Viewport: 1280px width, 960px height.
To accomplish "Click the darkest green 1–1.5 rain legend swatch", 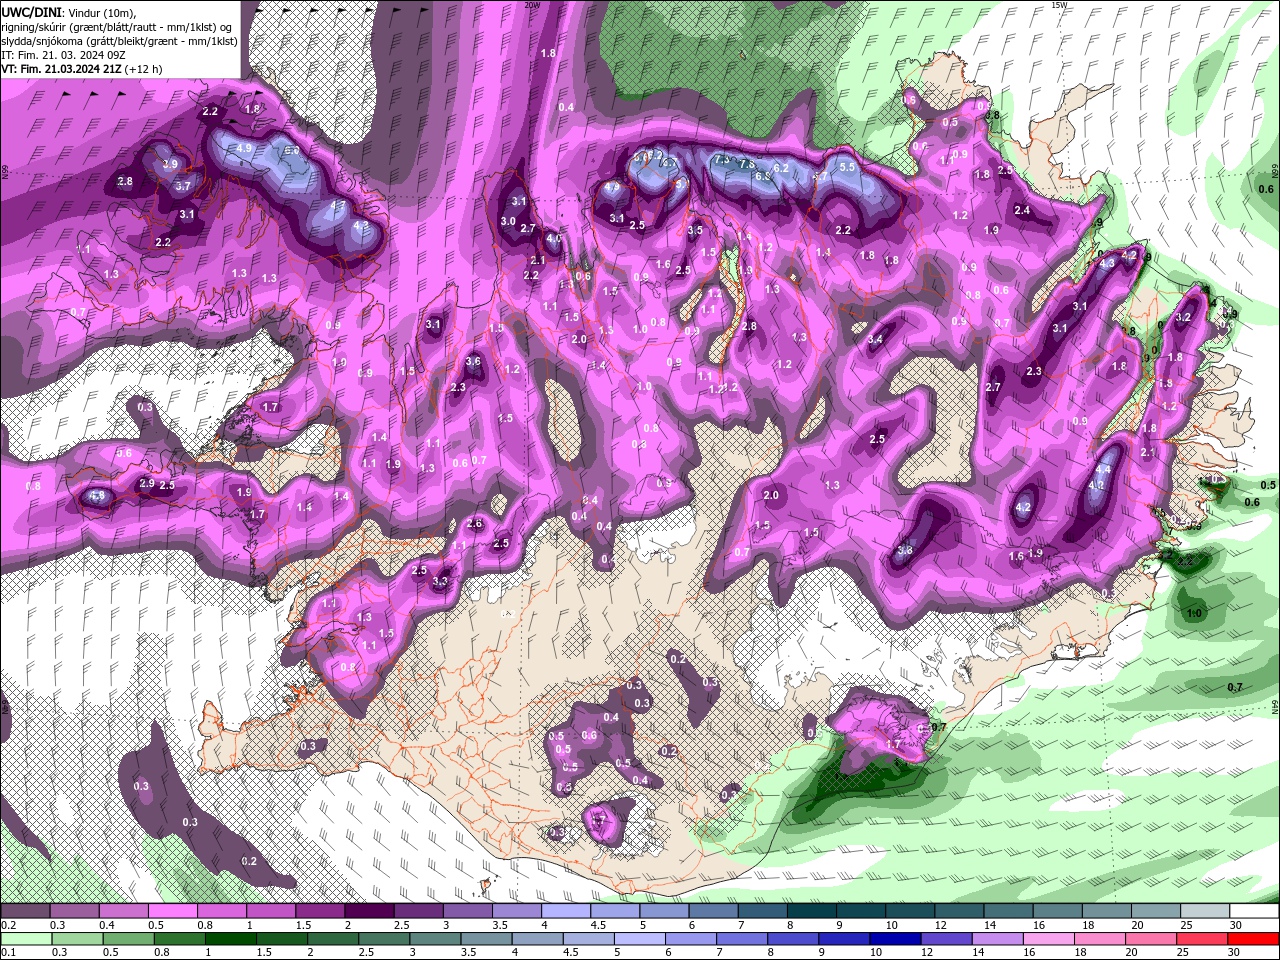I will pos(229,939).
